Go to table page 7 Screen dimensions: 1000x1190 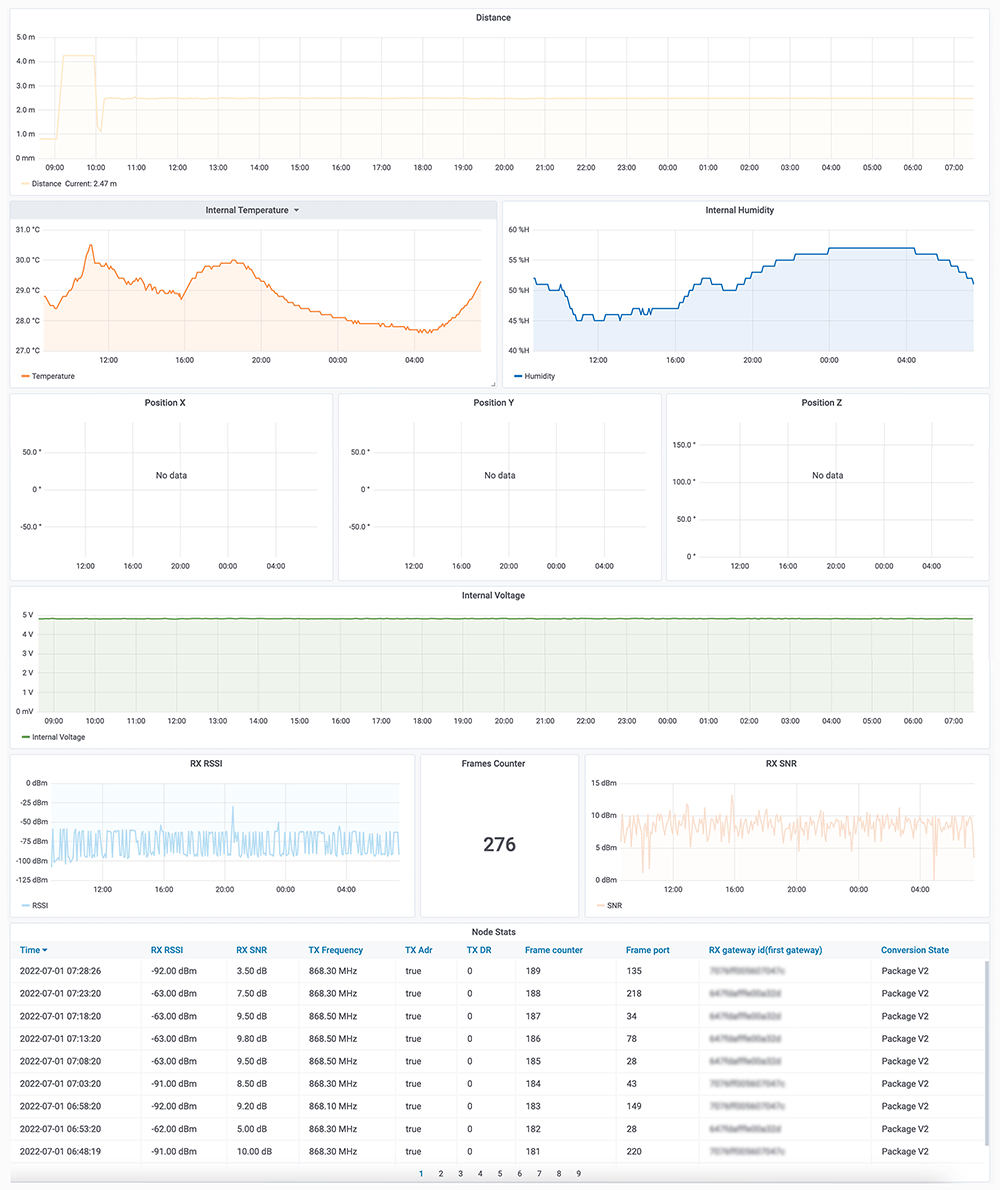click(x=539, y=1174)
